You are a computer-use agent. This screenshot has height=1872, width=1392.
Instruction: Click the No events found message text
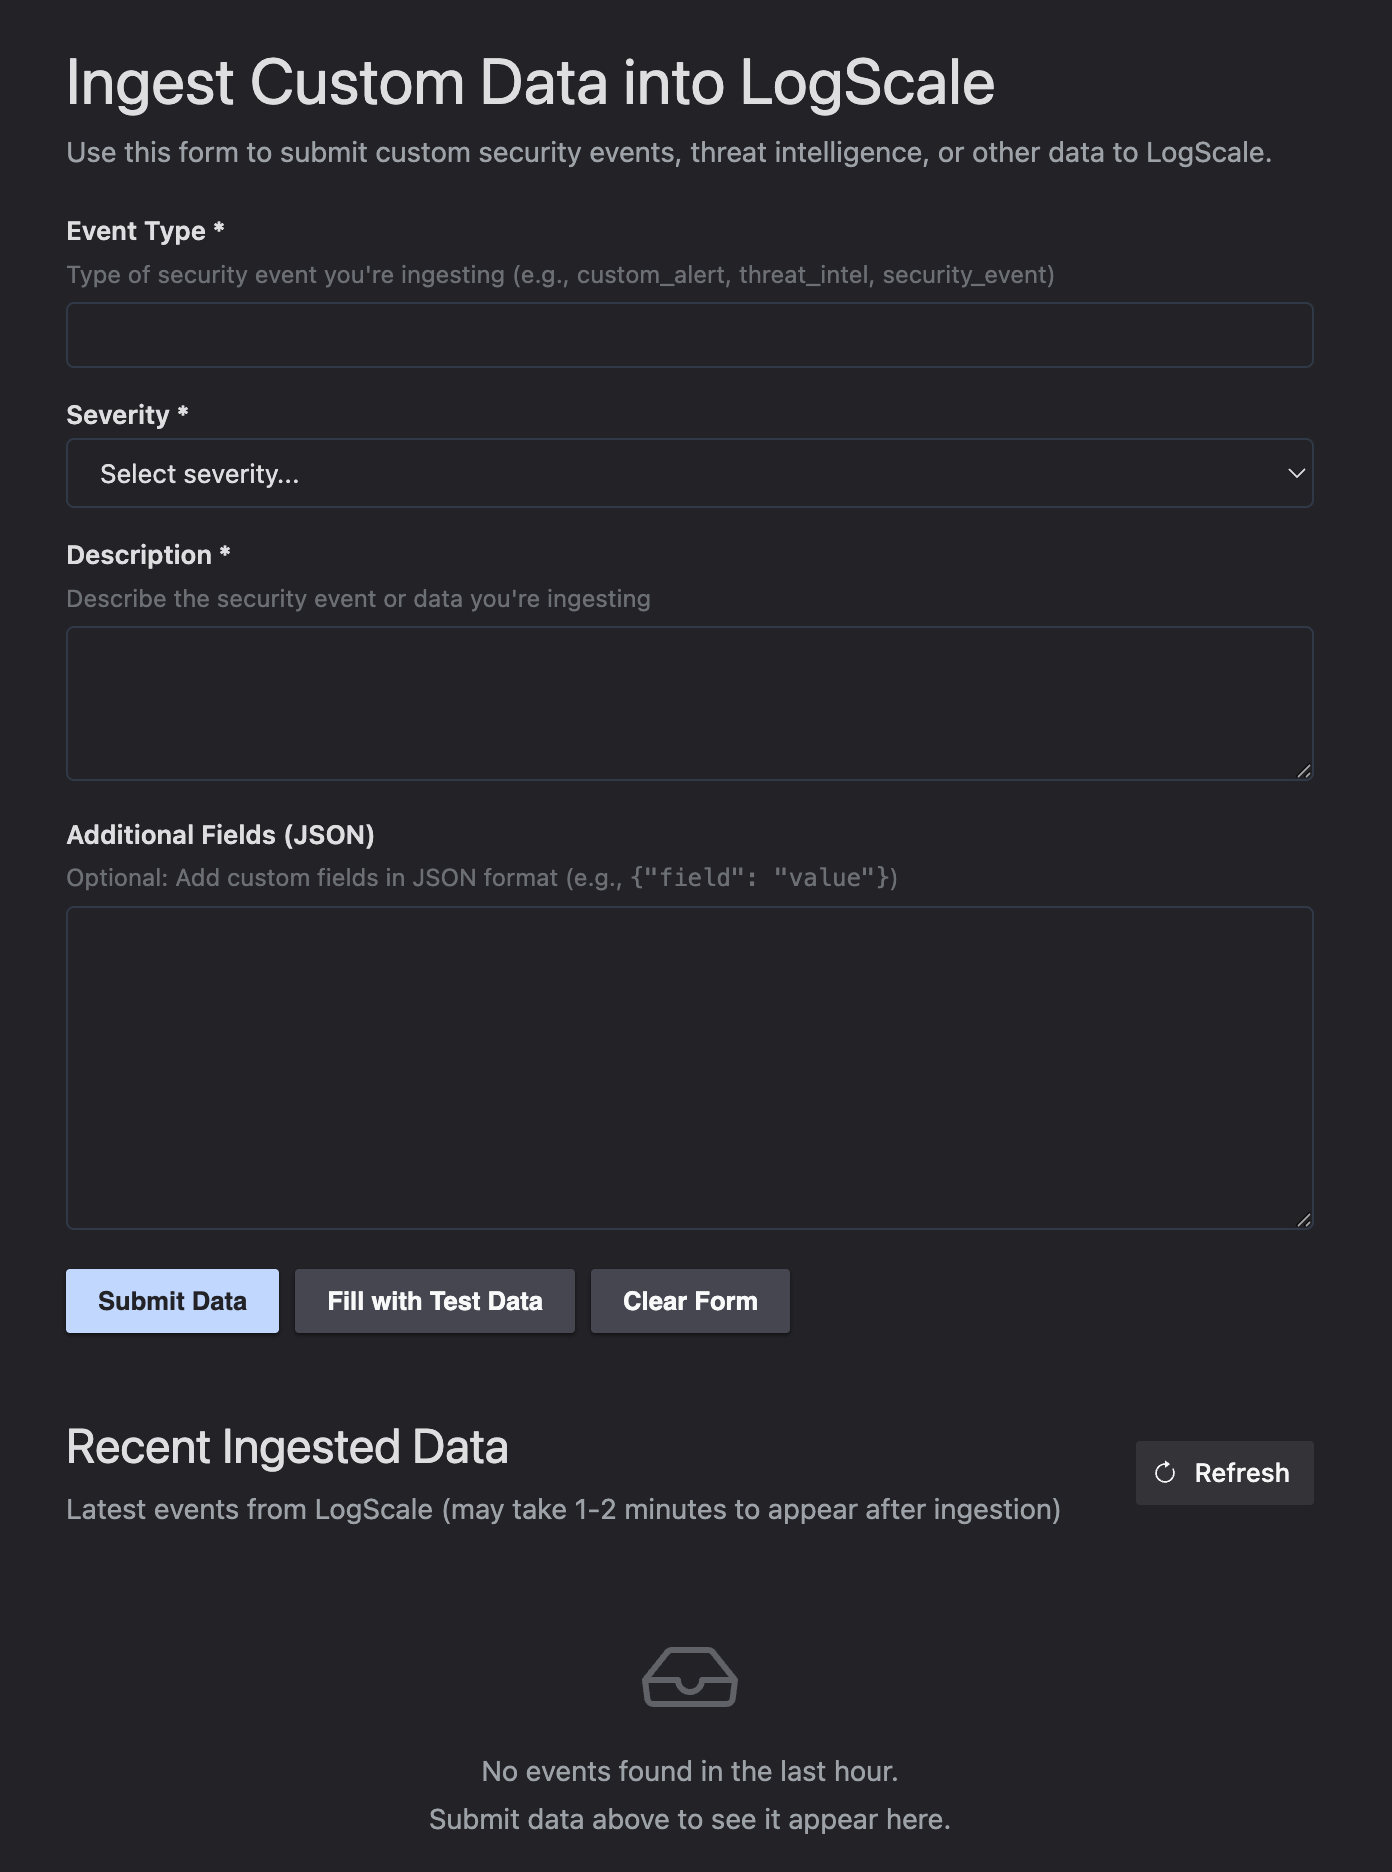tap(690, 1770)
